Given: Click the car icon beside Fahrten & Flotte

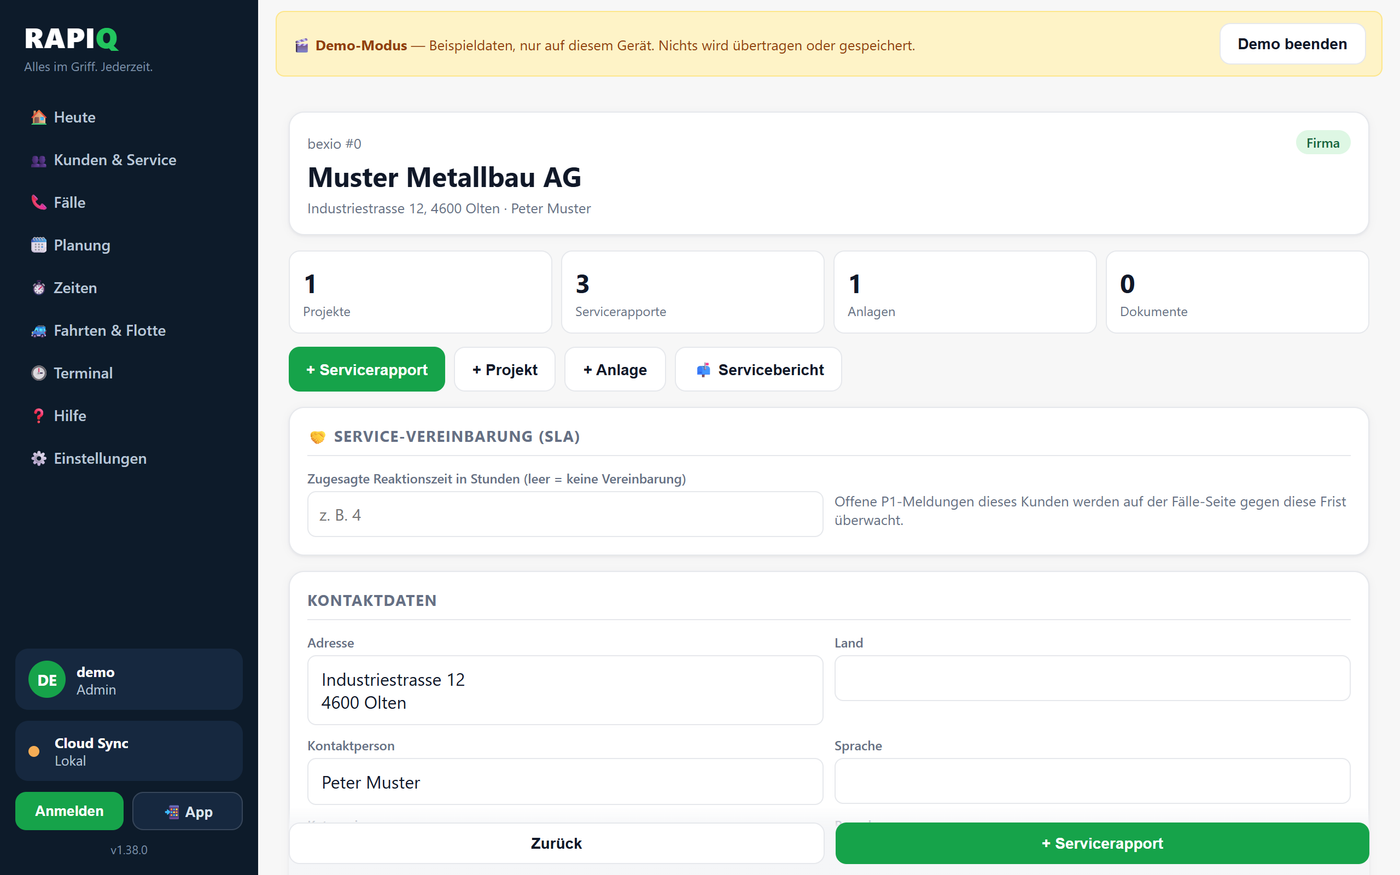Looking at the screenshot, I should (x=39, y=331).
